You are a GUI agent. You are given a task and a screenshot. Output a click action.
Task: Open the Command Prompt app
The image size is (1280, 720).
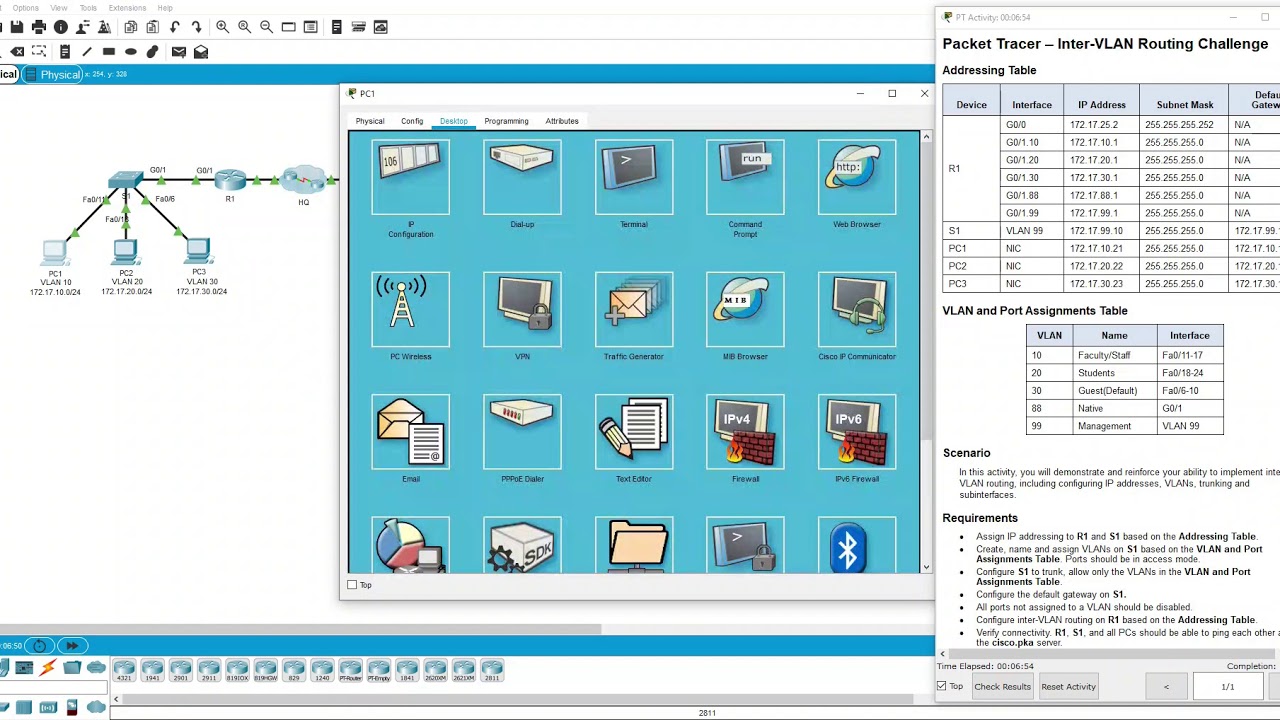pos(745,178)
